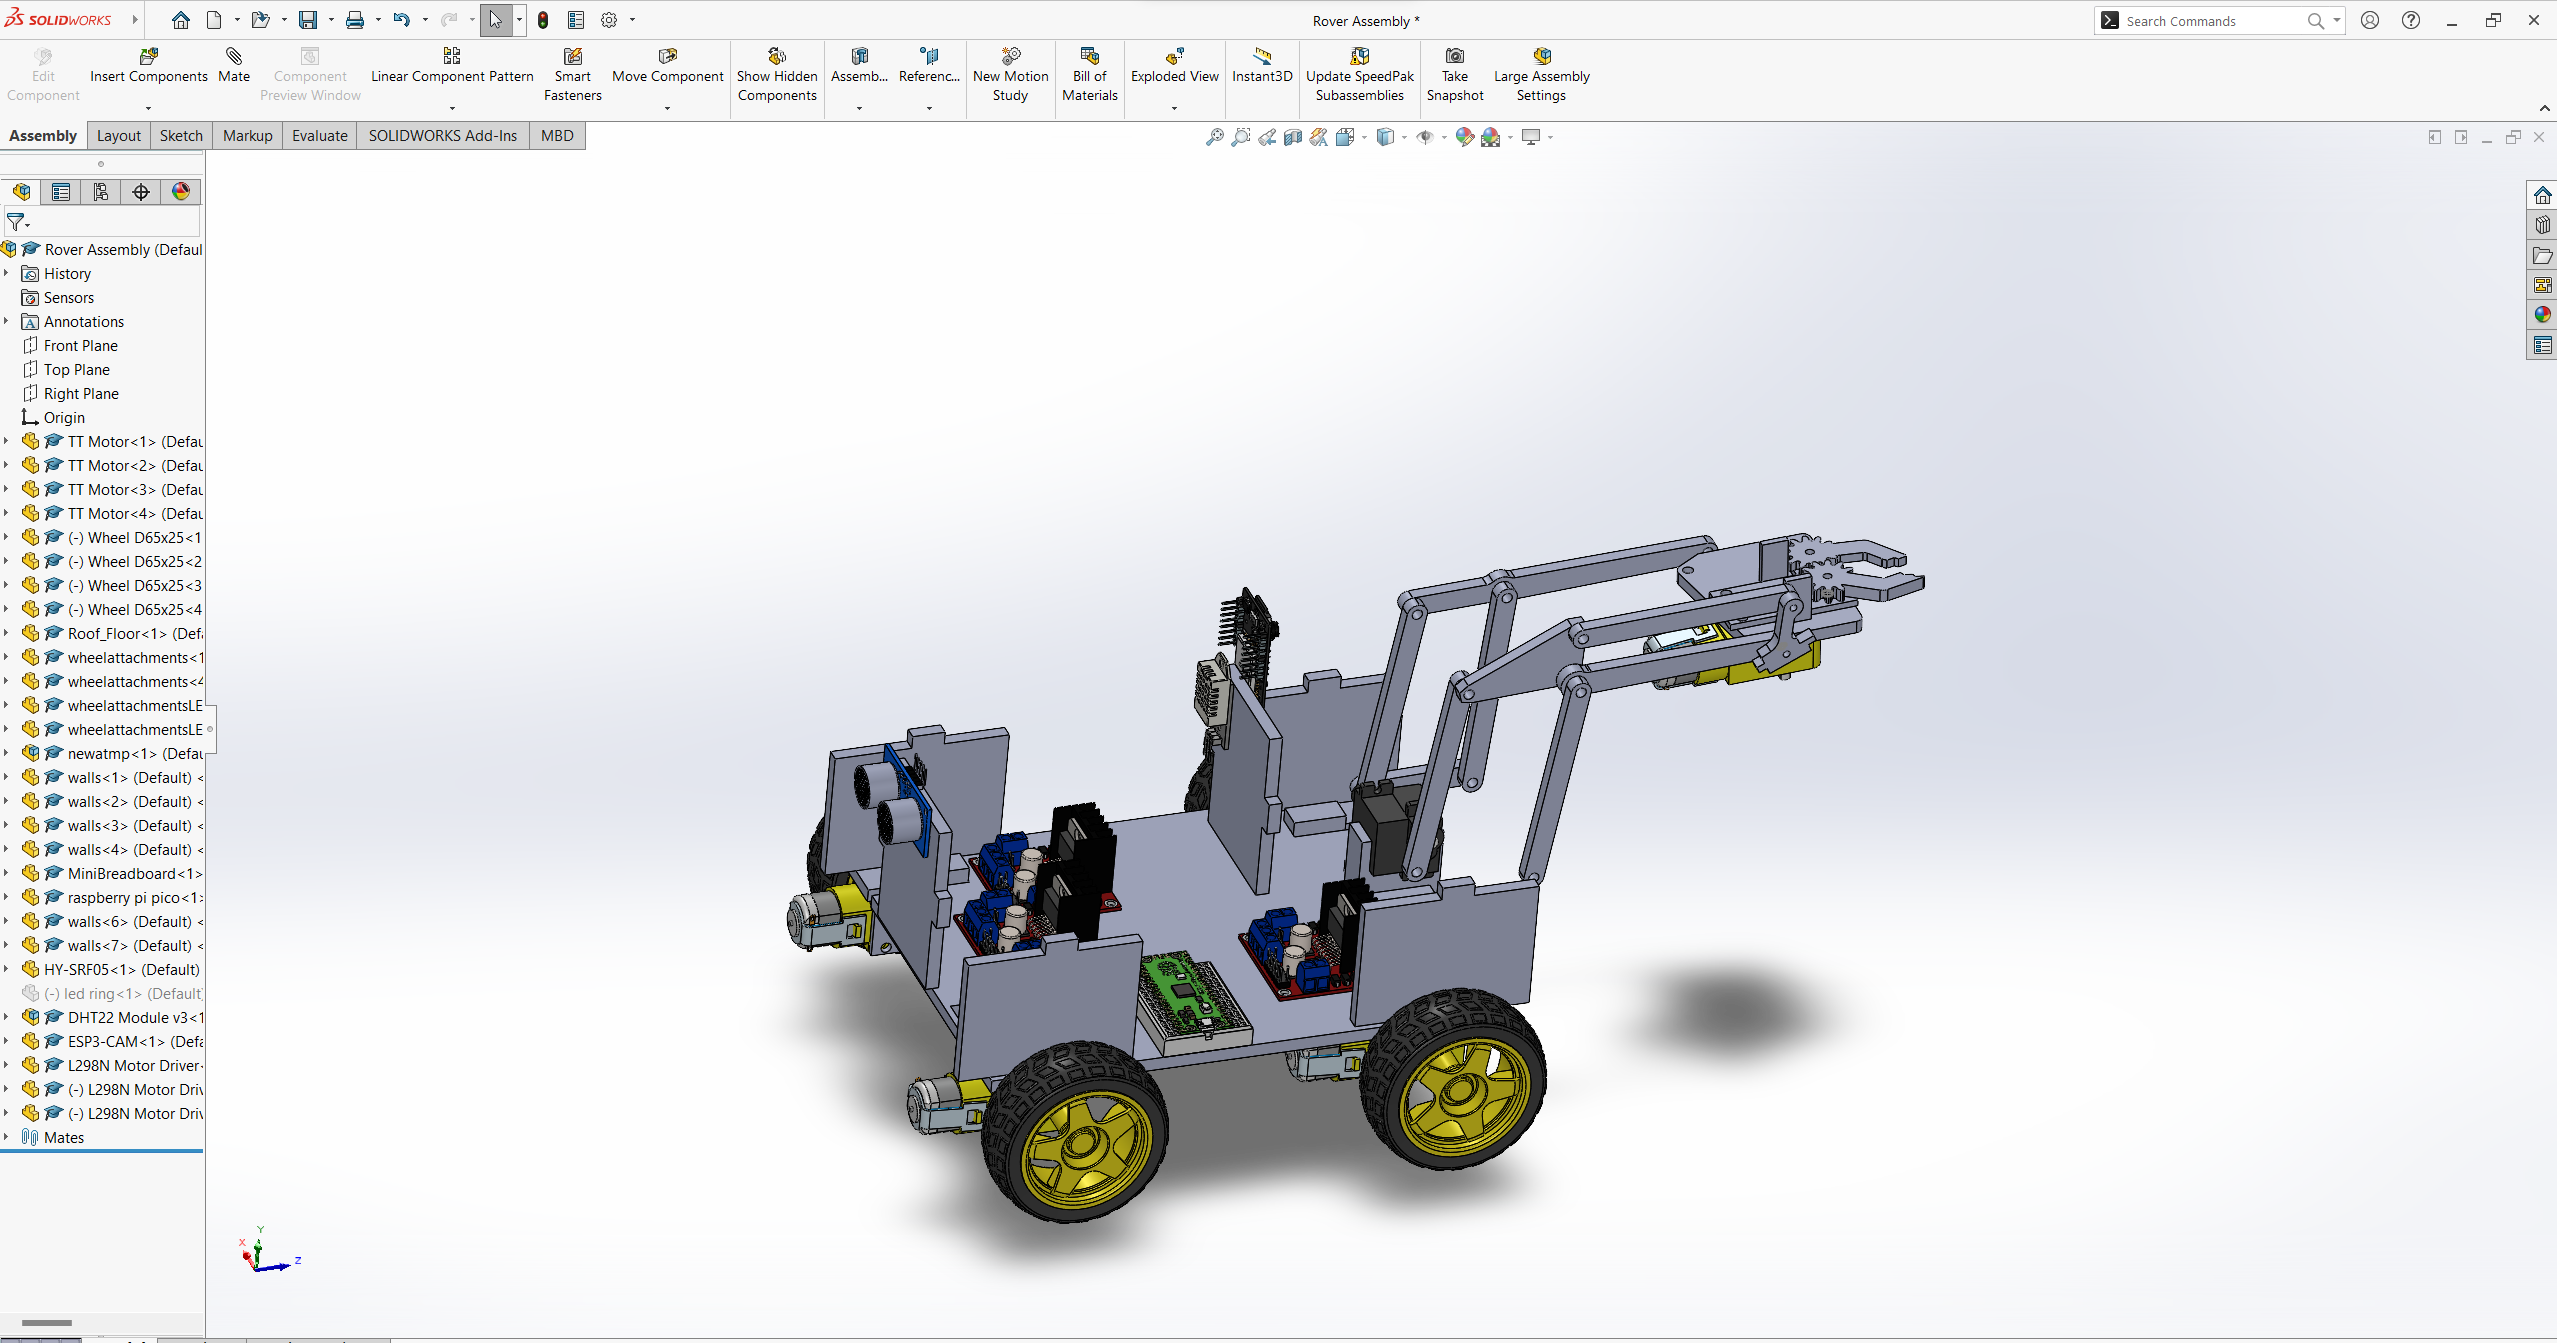Click the Apply Scene color icon
Screen dimensions: 2557x1343
[1490, 137]
